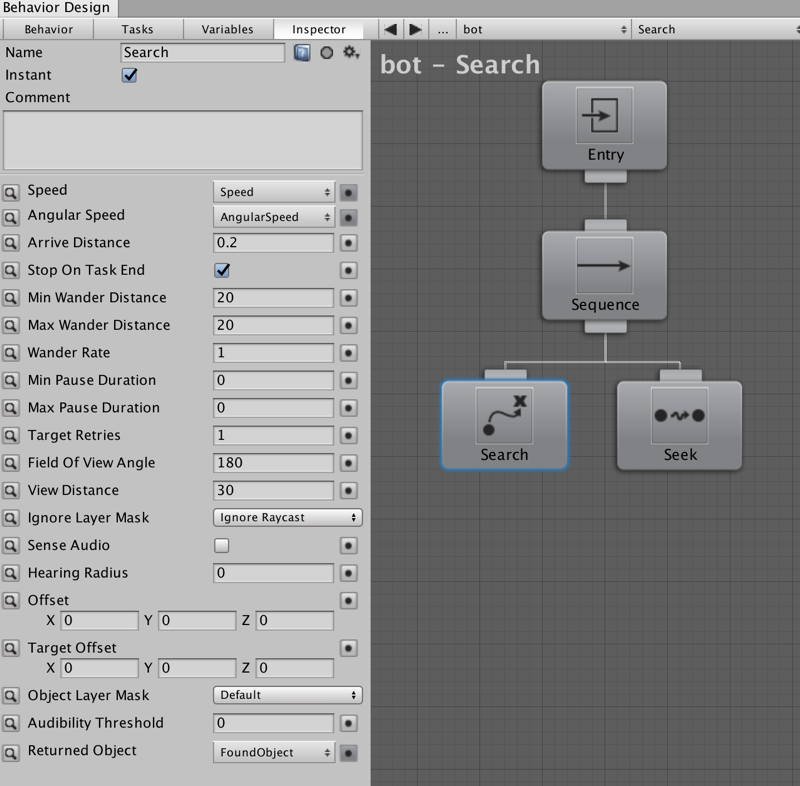Viewport: 800px width, 786px height.
Task: Uncheck the Instant checkbox
Action: point(130,75)
